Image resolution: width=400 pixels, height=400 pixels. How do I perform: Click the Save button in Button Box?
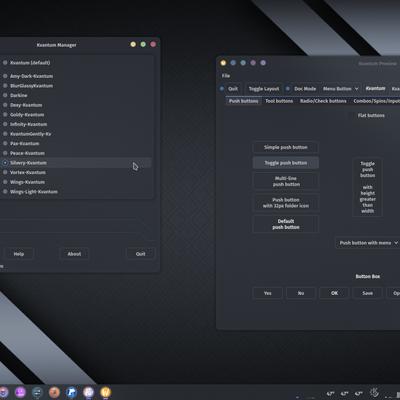[367, 293]
